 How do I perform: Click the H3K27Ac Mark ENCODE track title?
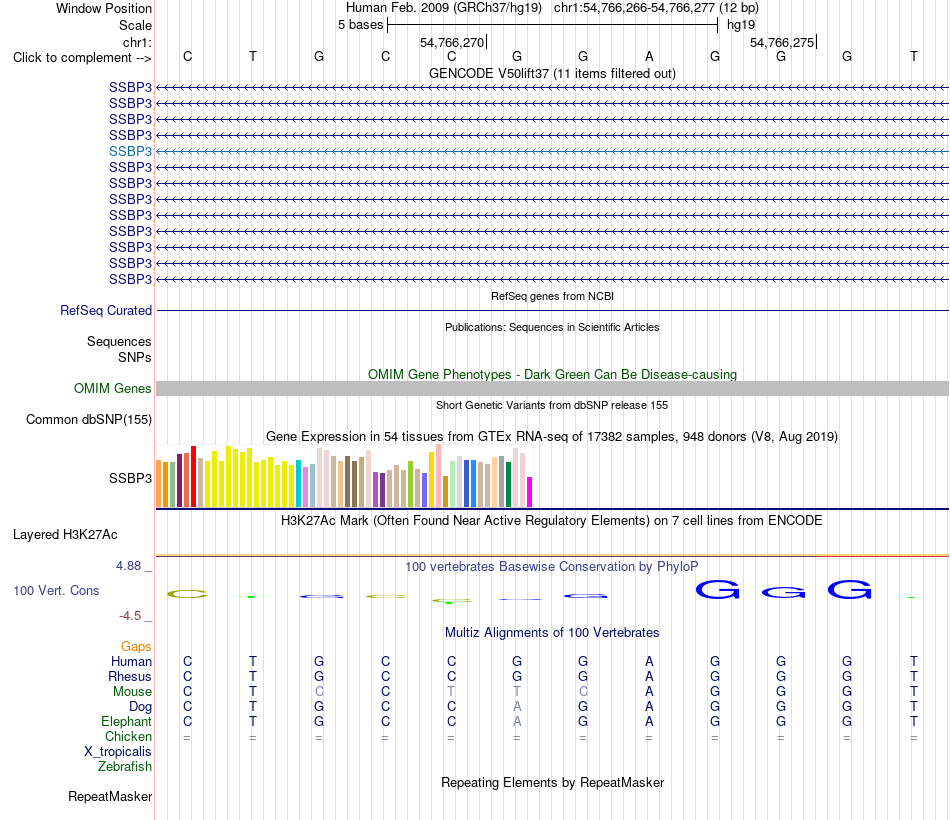[x=552, y=521]
